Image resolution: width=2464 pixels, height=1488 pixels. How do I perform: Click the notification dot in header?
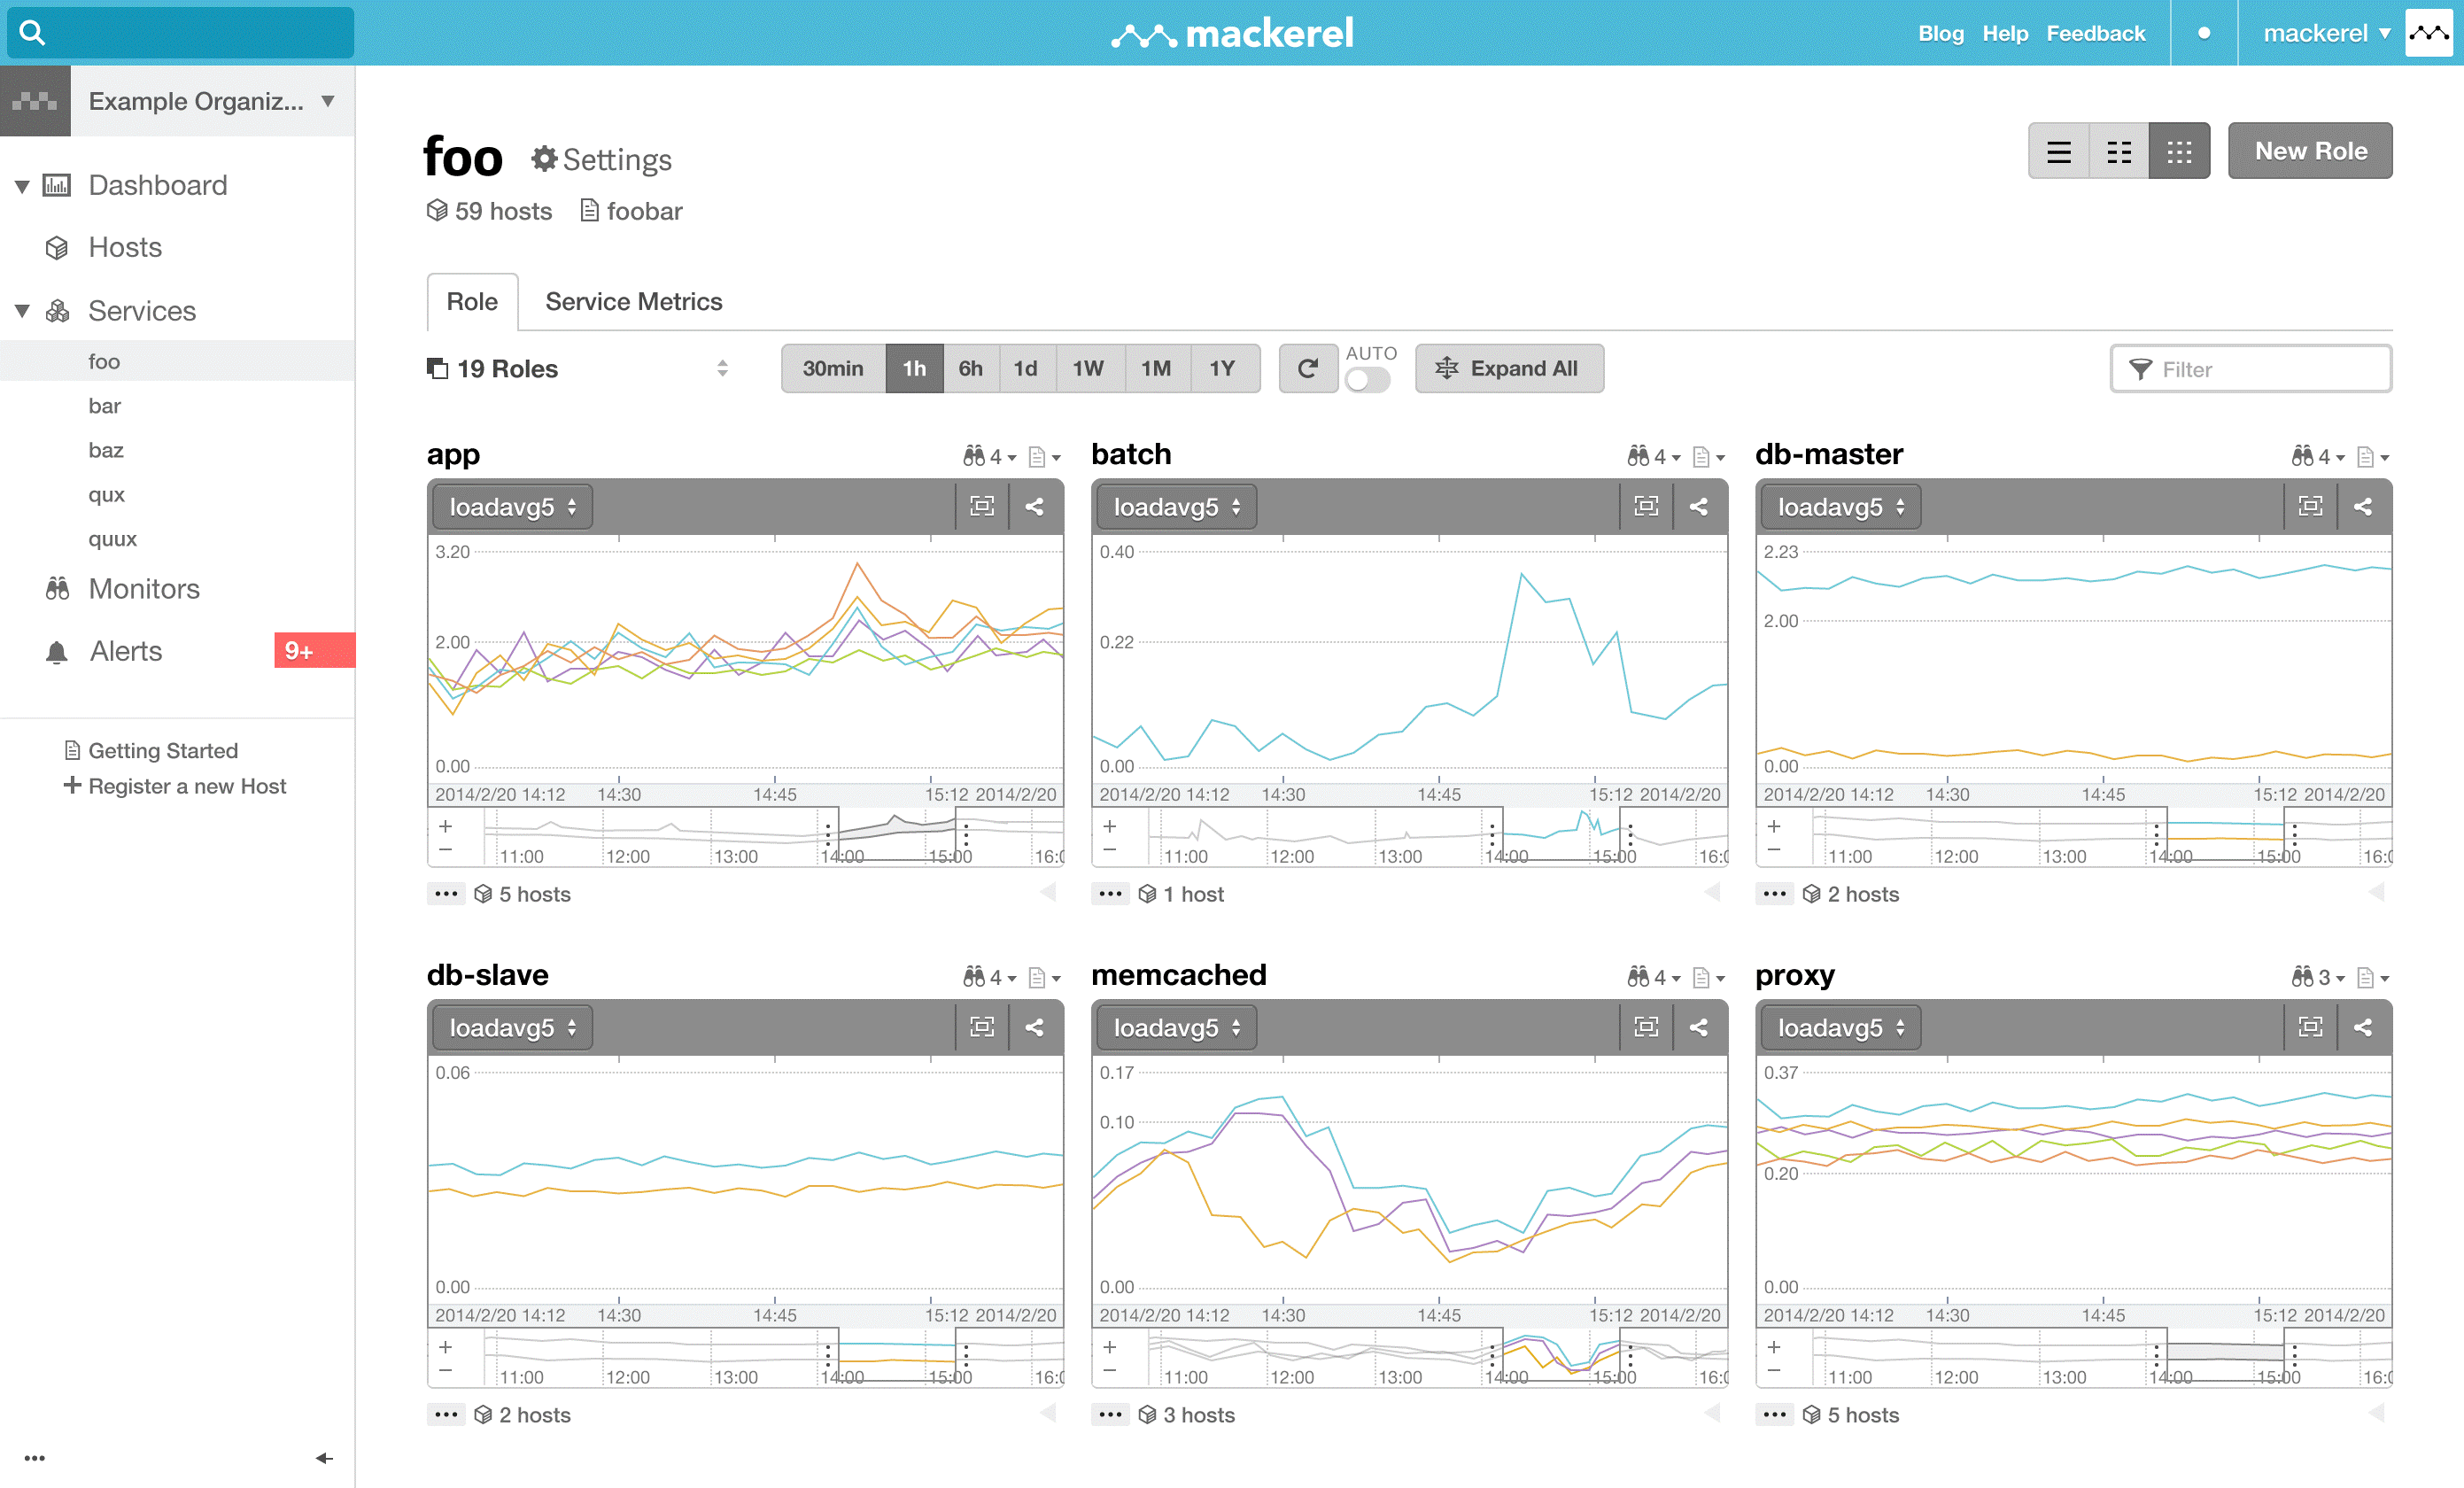[2204, 33]
